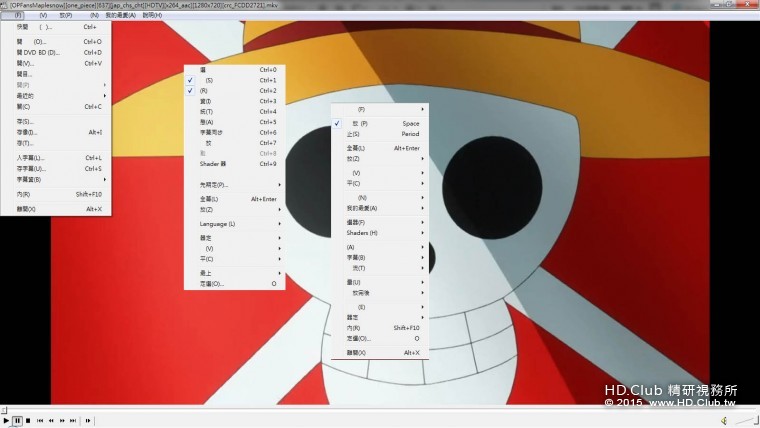Stop playback with the square stop button
Screen dimensions: 760x428
click(28, 421)
